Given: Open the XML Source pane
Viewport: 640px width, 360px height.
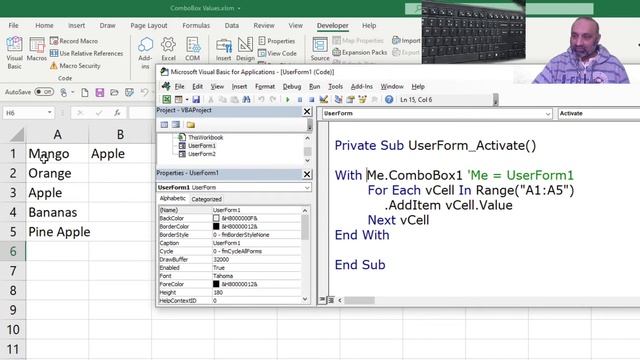Looking at the screenshot, I should 320,49.
